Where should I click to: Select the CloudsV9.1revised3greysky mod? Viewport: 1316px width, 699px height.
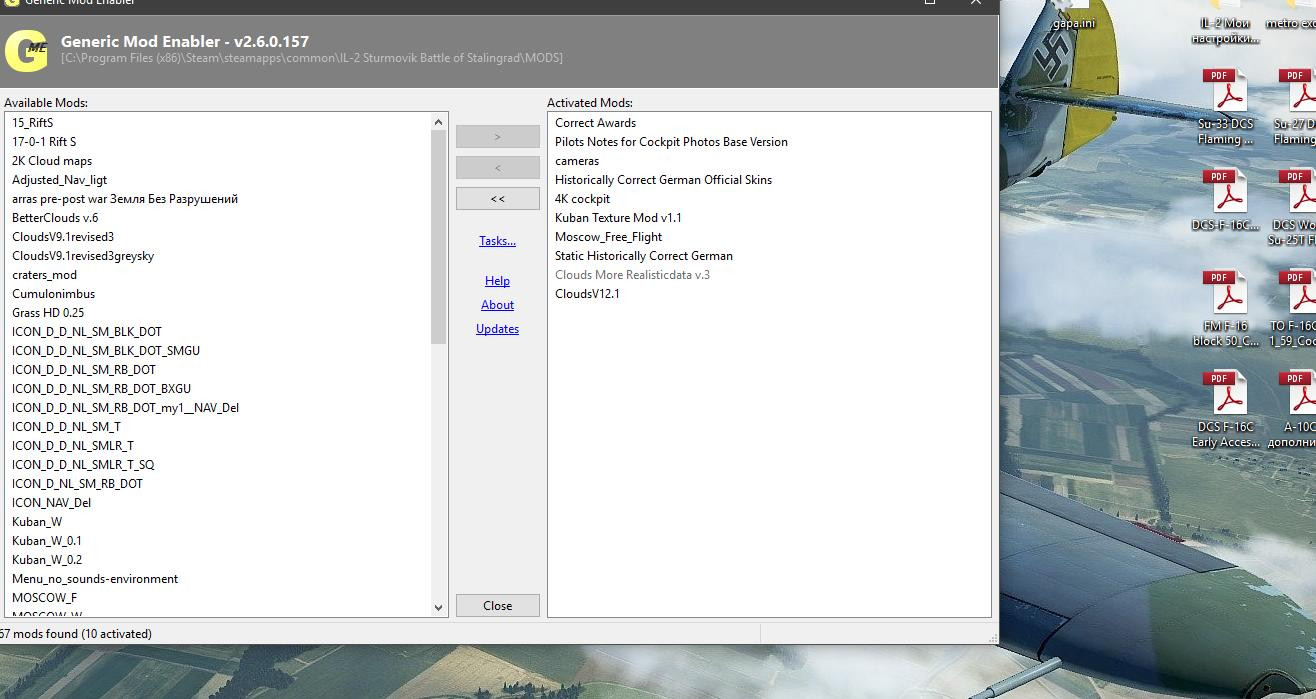[83, 256]
